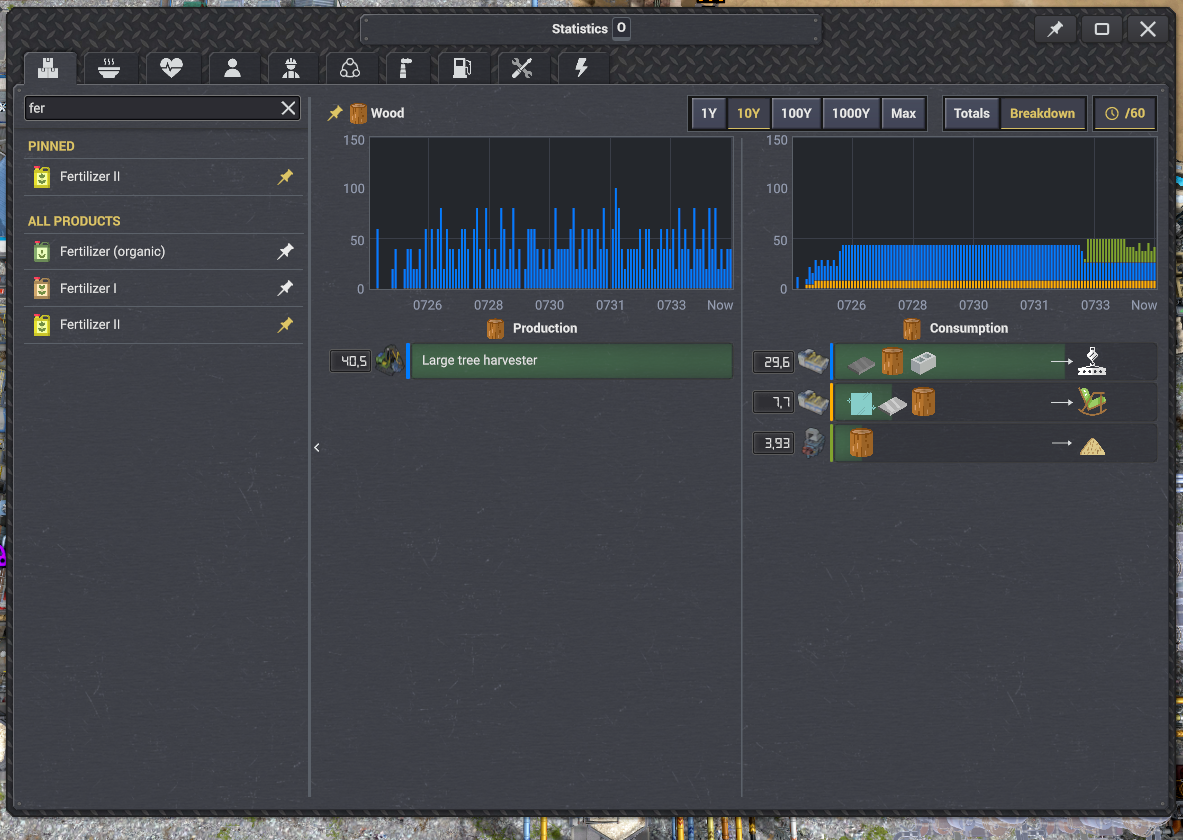This screenshot has width=1183, height=840.
Task: Select the tools wrench maintenance tab
Action: [x=521, y=69]
